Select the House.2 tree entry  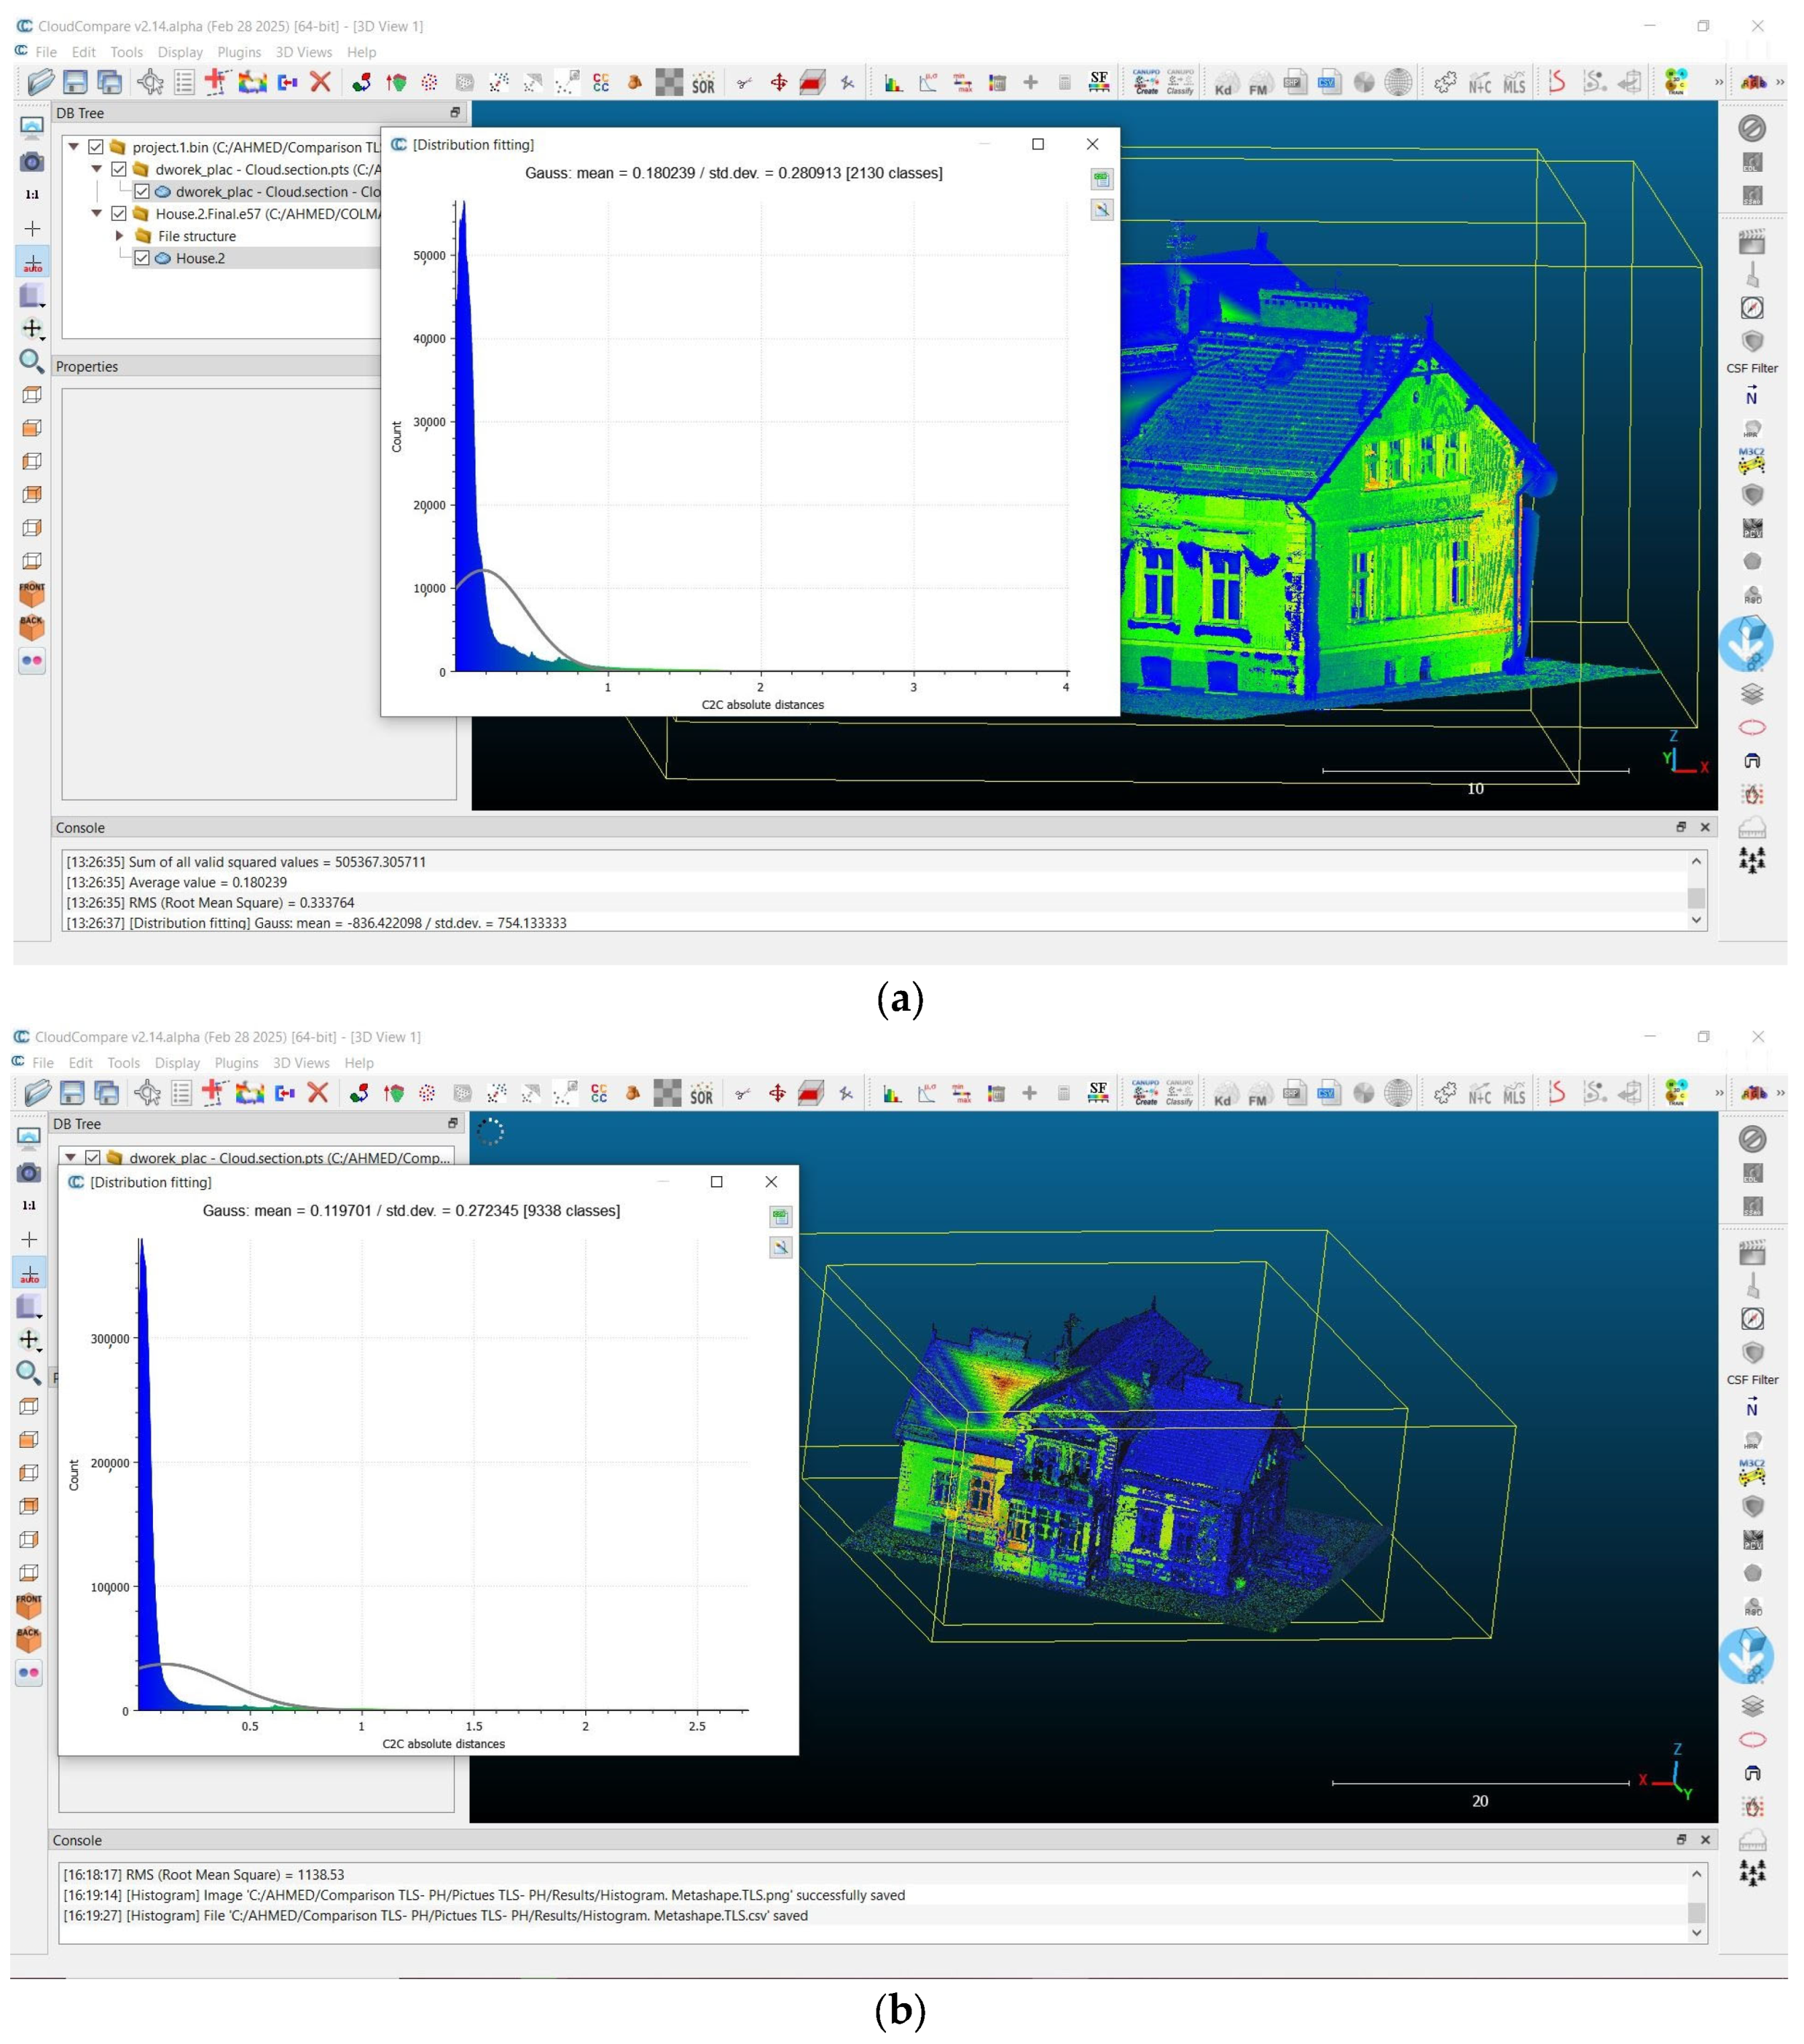(200, 258)
